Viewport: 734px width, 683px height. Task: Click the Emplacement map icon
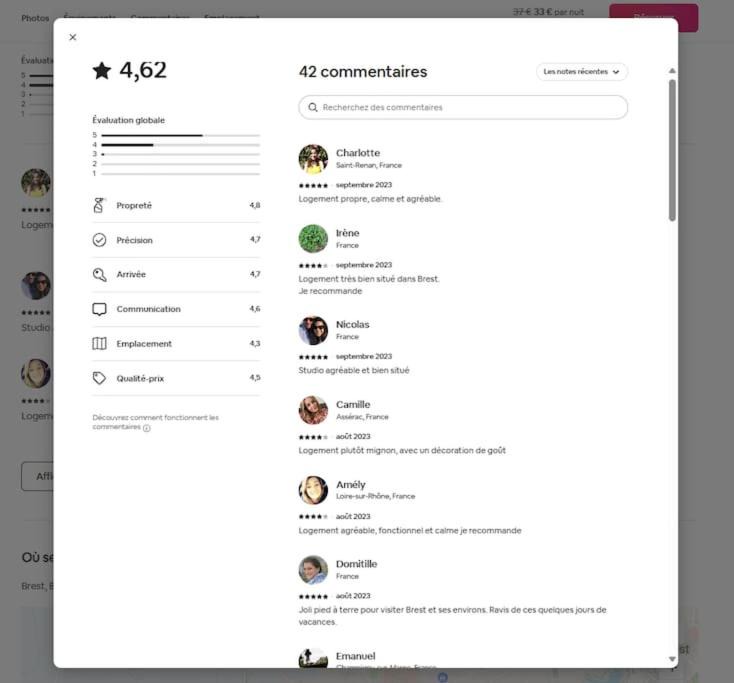pos(99,344)
